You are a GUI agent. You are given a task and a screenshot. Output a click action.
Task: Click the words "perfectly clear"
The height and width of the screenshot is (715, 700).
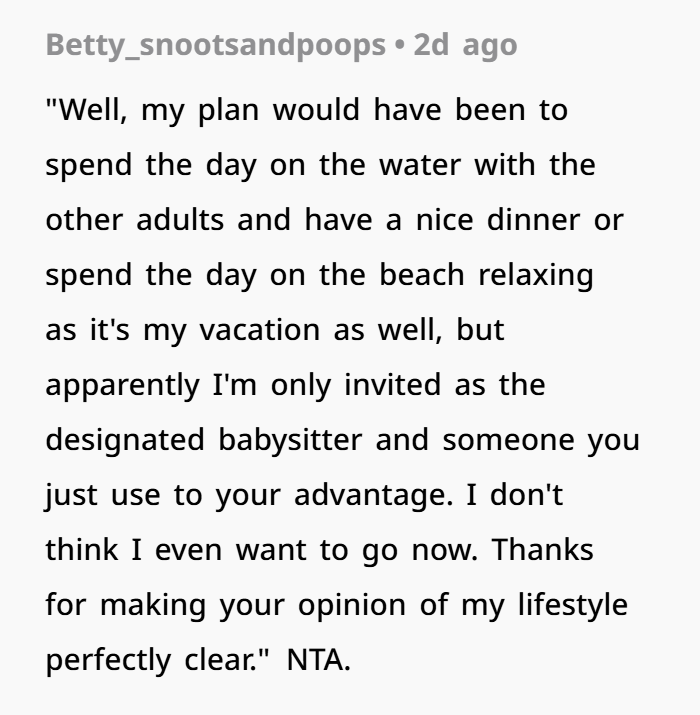click(160, 660)
